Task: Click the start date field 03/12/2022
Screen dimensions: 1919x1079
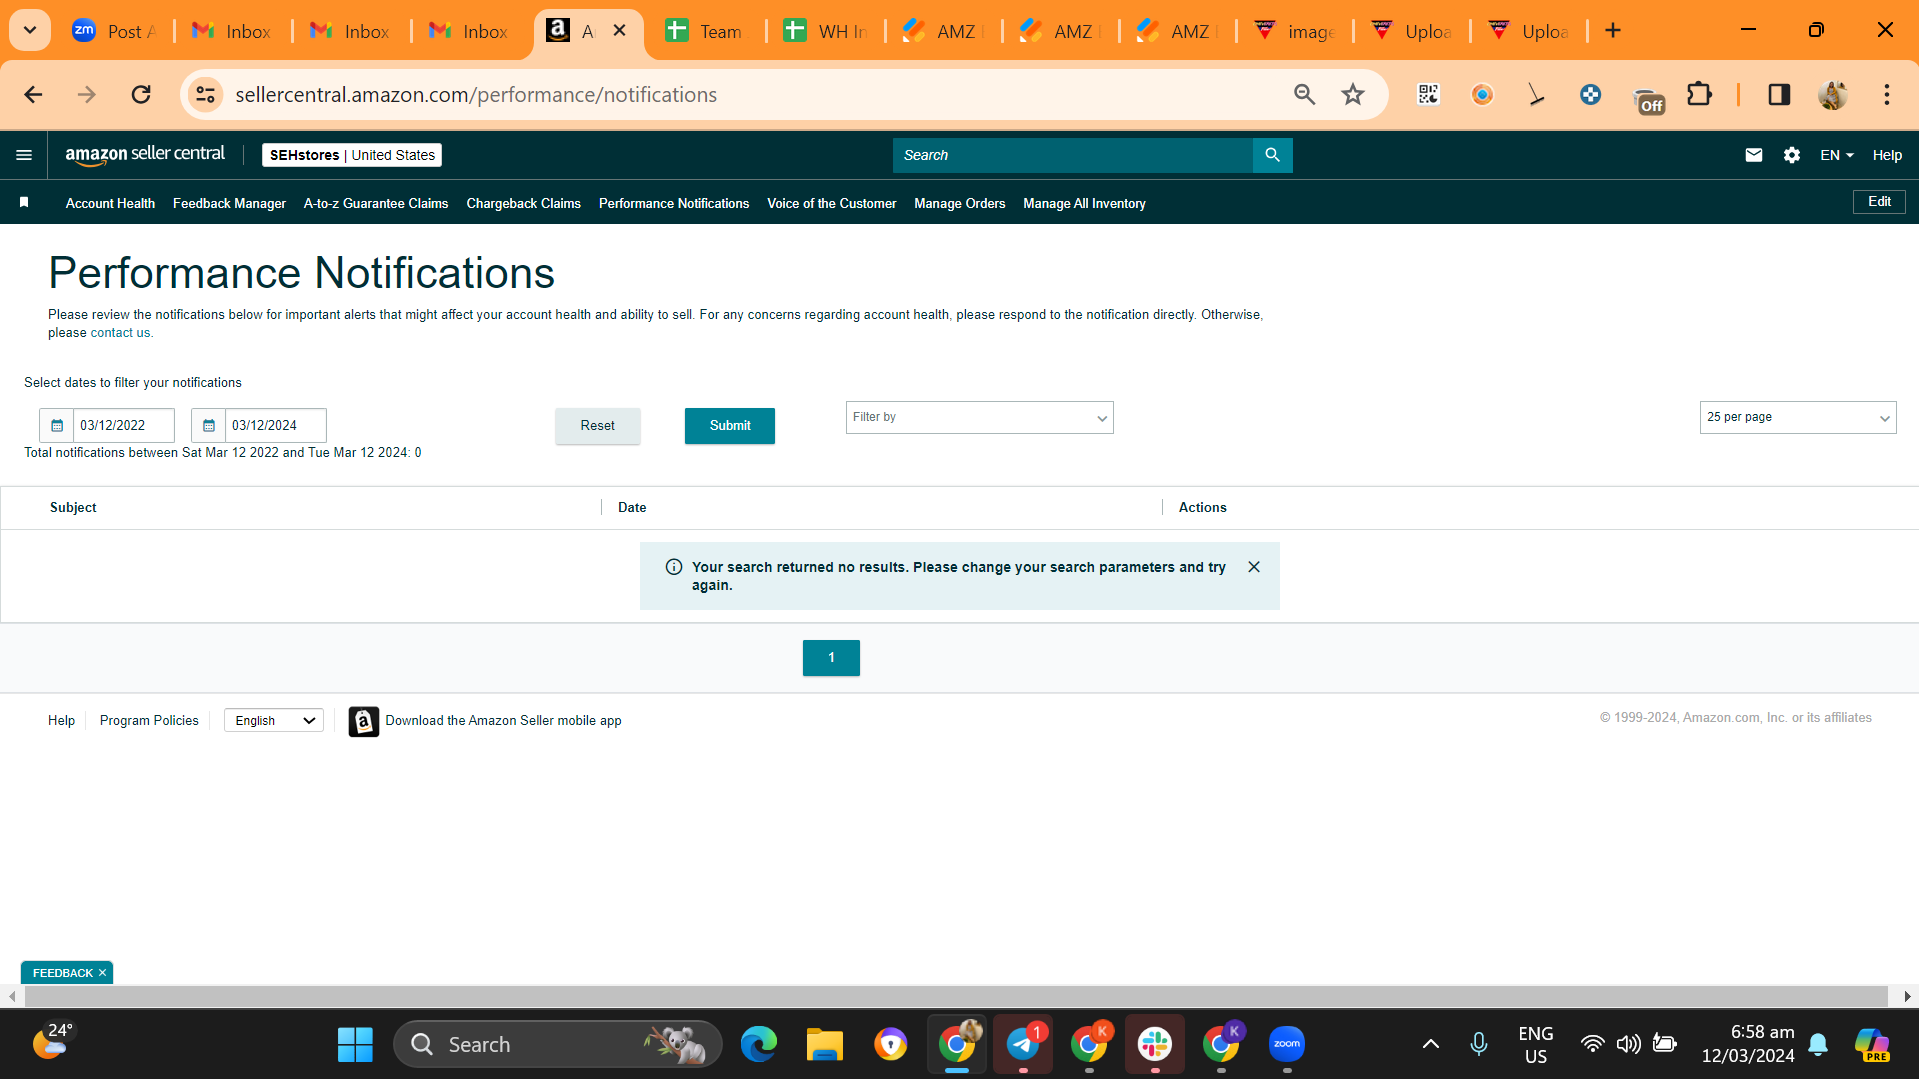Action: 124,425
